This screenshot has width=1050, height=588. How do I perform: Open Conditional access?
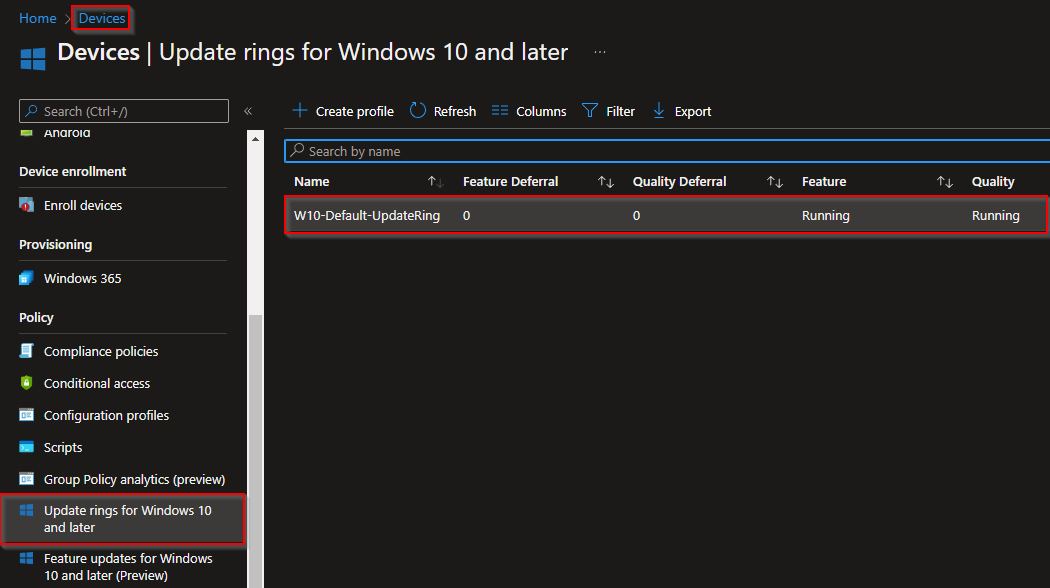[x=97, y=383]
